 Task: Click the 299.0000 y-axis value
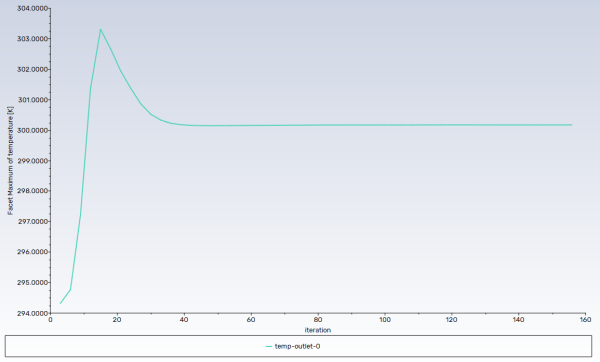tap(33, 161)
